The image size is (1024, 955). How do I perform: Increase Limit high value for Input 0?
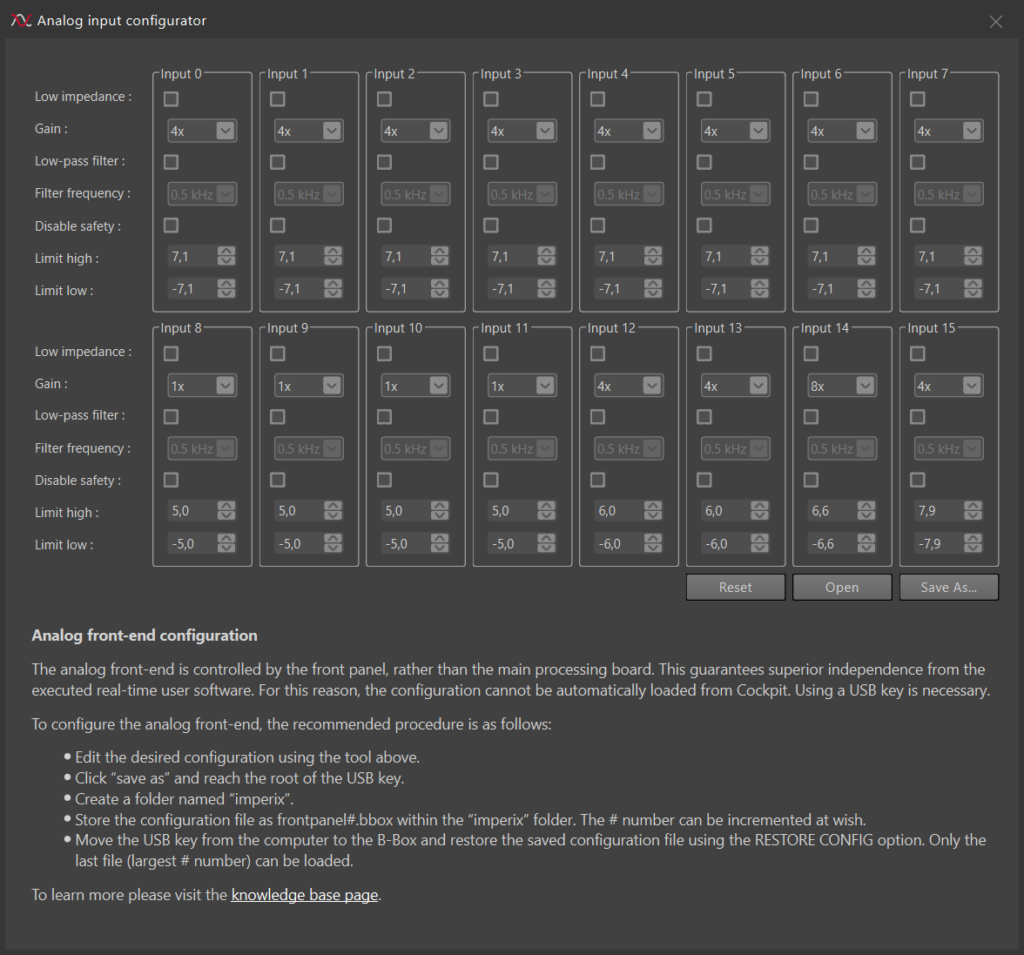pos(226,253)
